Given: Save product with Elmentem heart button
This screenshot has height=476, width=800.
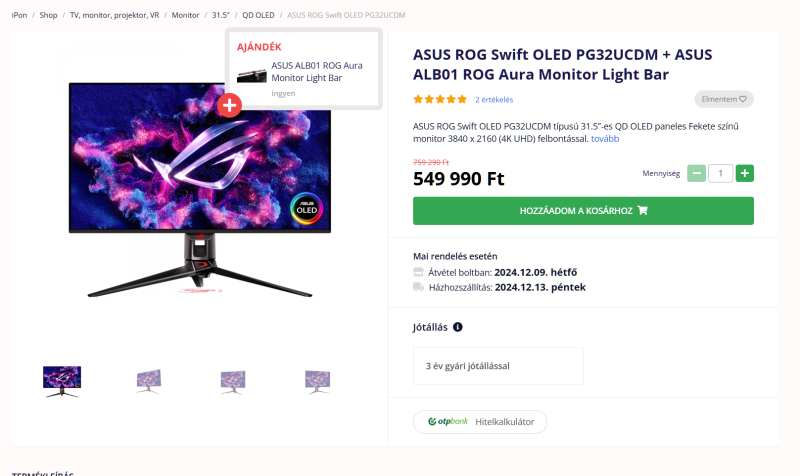Looking at the screenshot, I should point(724,99).
